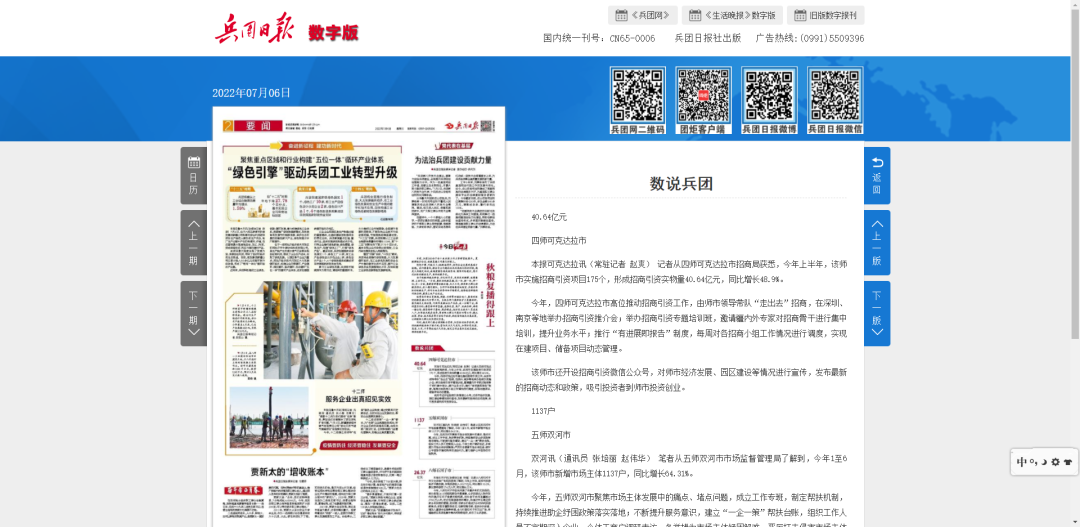
Task: Open article "绿色引擎"驱动兵团工业转型升级 on page
Action: [x=313, y=173]
